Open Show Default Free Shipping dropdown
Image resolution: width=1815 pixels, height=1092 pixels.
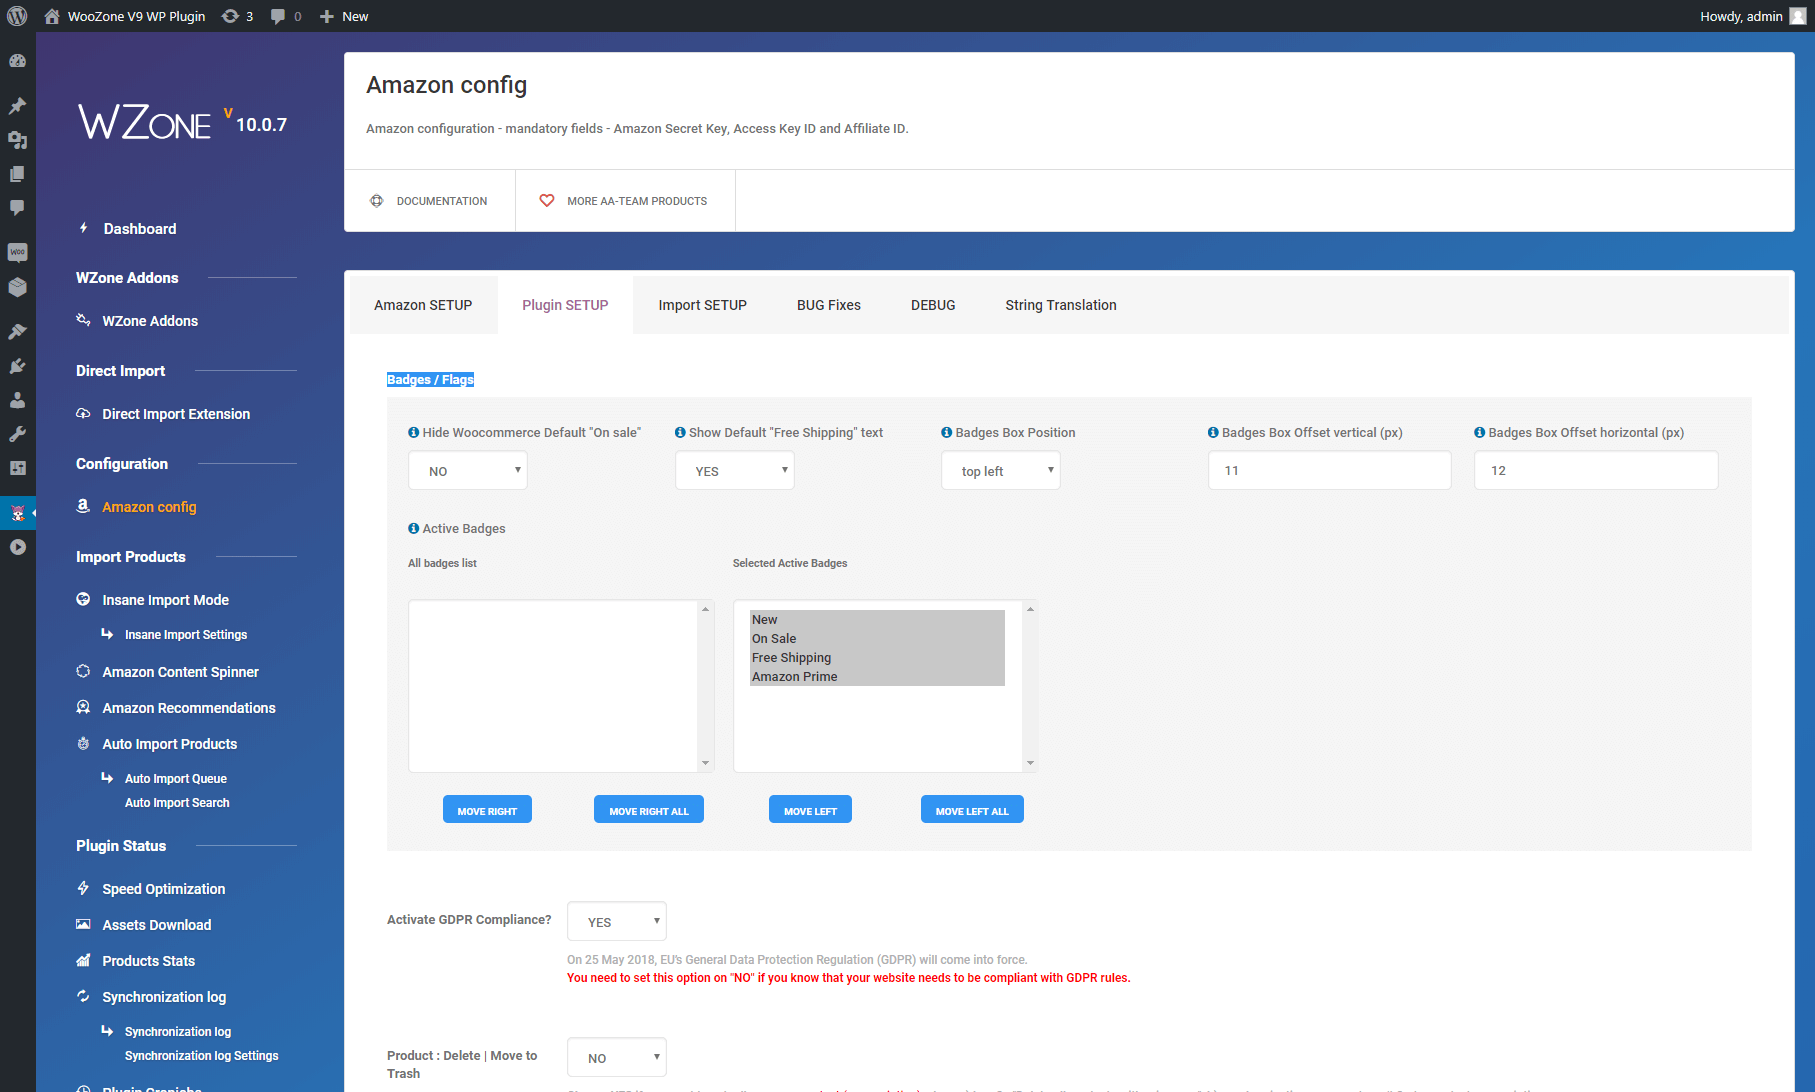pos(734,470)
